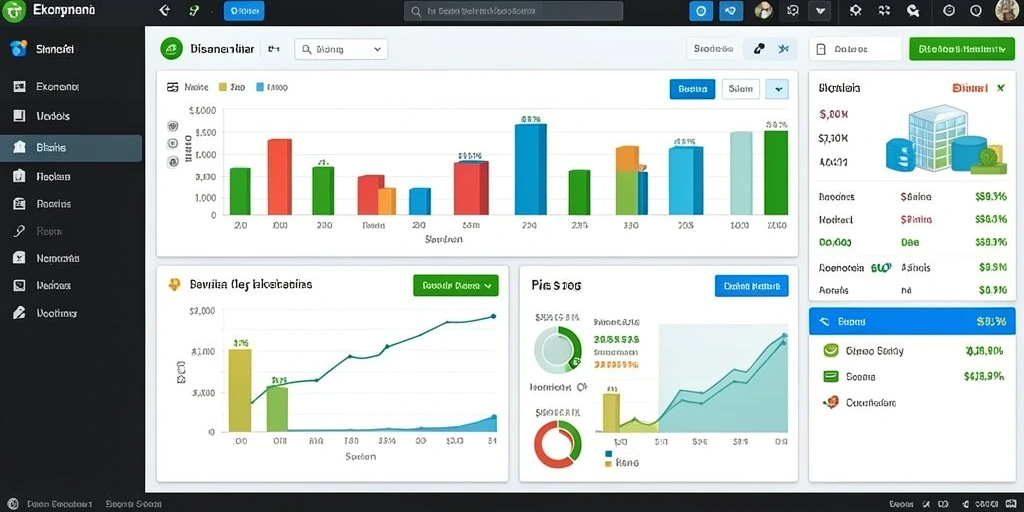This screenshot has height=512, width=1024.
Task: Click the green app logo in the top-left corner
Action: pos(13,10)
